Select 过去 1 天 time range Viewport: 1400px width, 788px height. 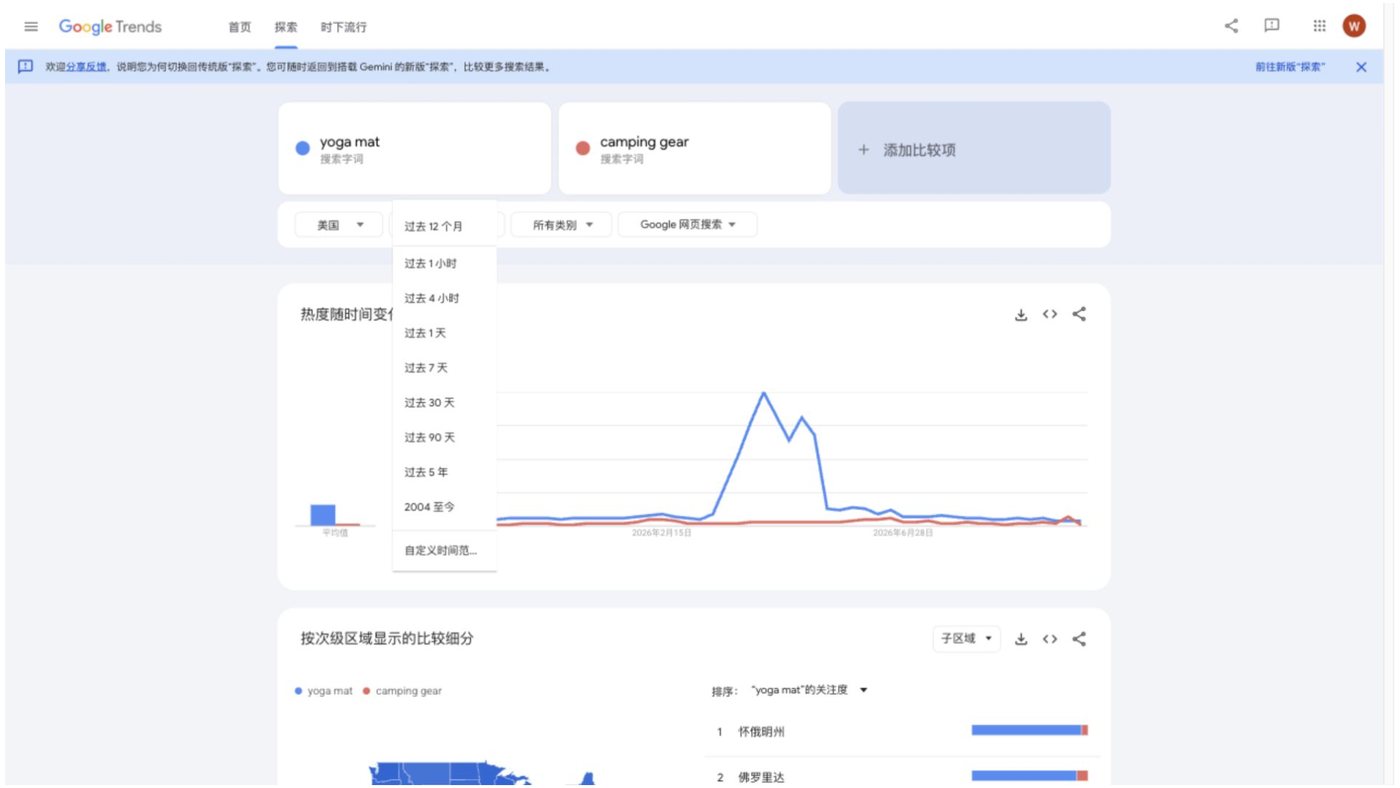click(x=444, y=333)
